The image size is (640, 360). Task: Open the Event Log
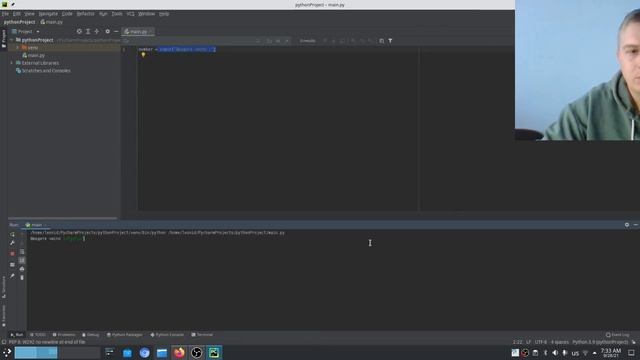coord(618,335)
